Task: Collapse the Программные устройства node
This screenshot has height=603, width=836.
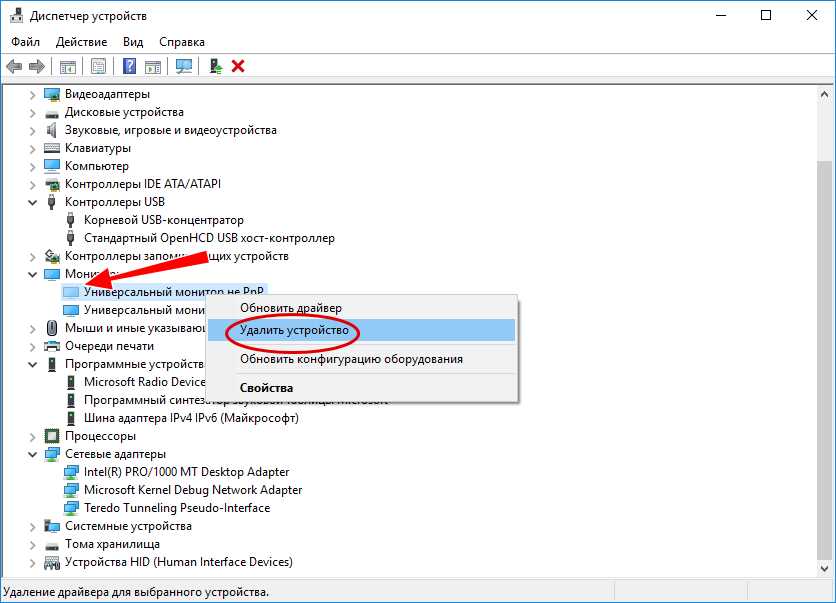Action: click(x=33, y=365)
